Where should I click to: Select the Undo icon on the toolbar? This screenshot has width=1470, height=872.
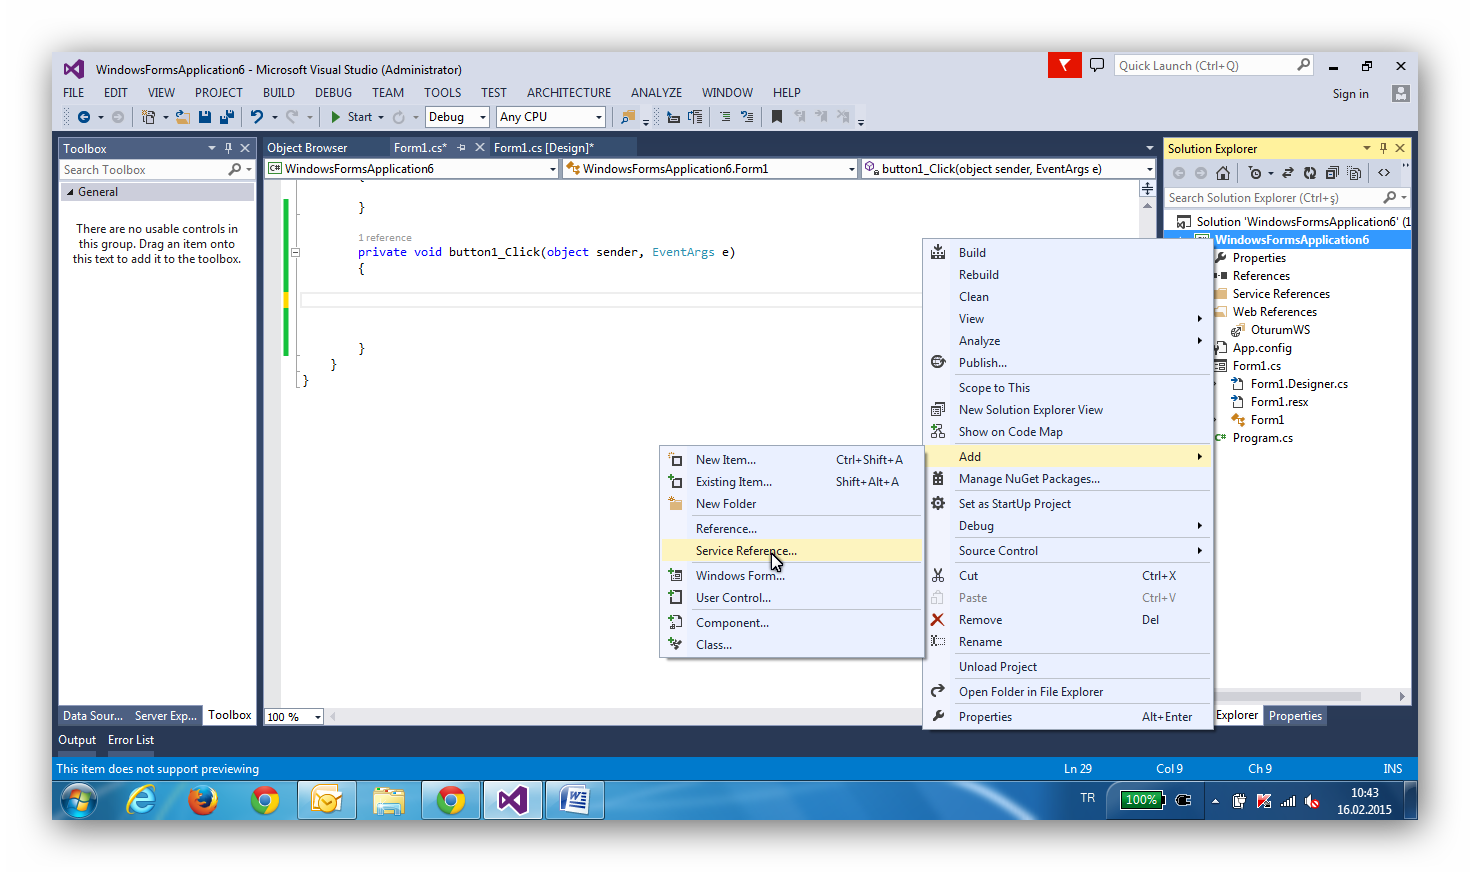[258, 116]
